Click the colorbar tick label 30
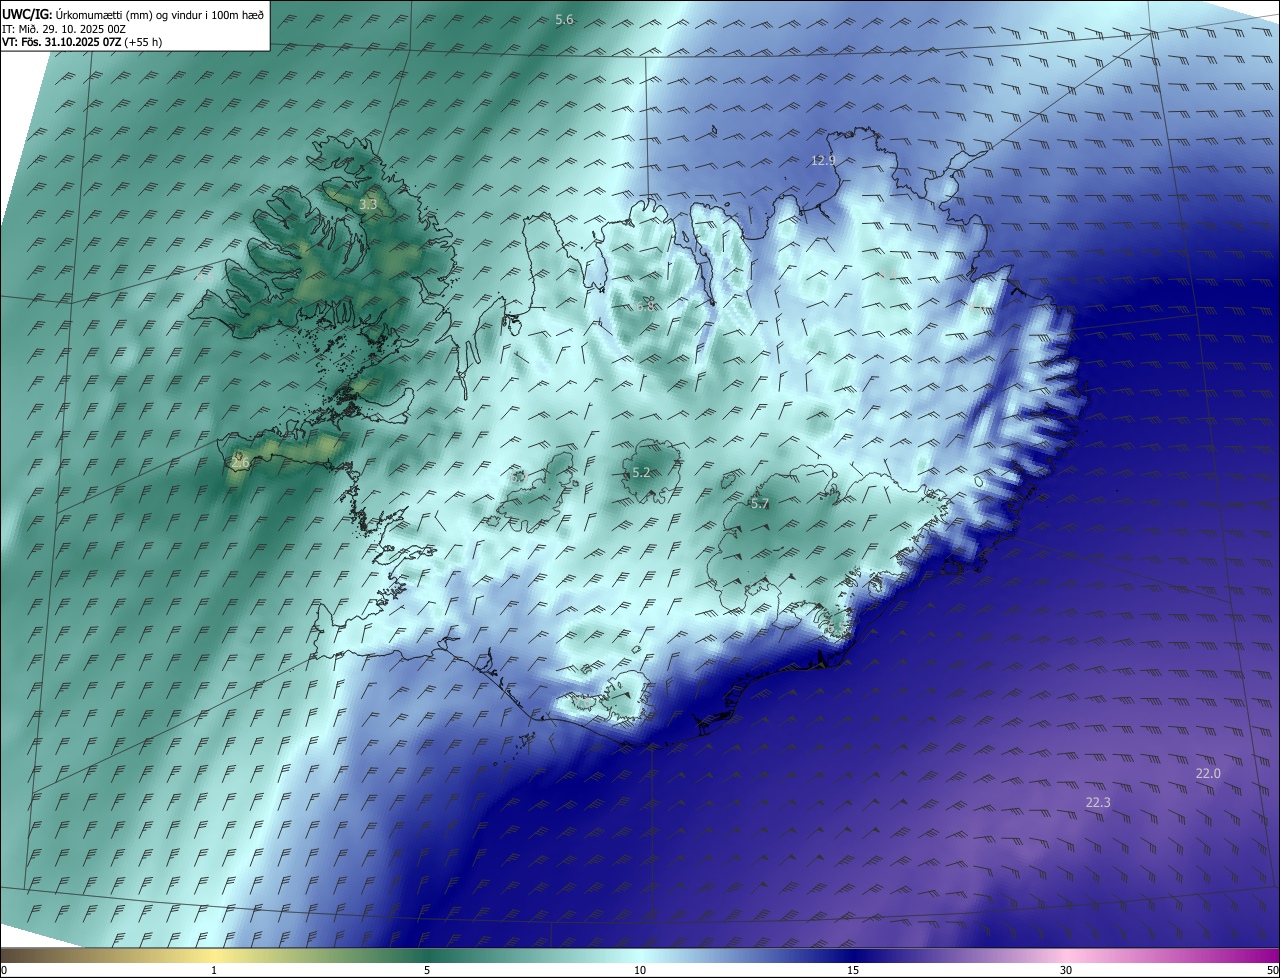1280x978 pixels. 1066,970
